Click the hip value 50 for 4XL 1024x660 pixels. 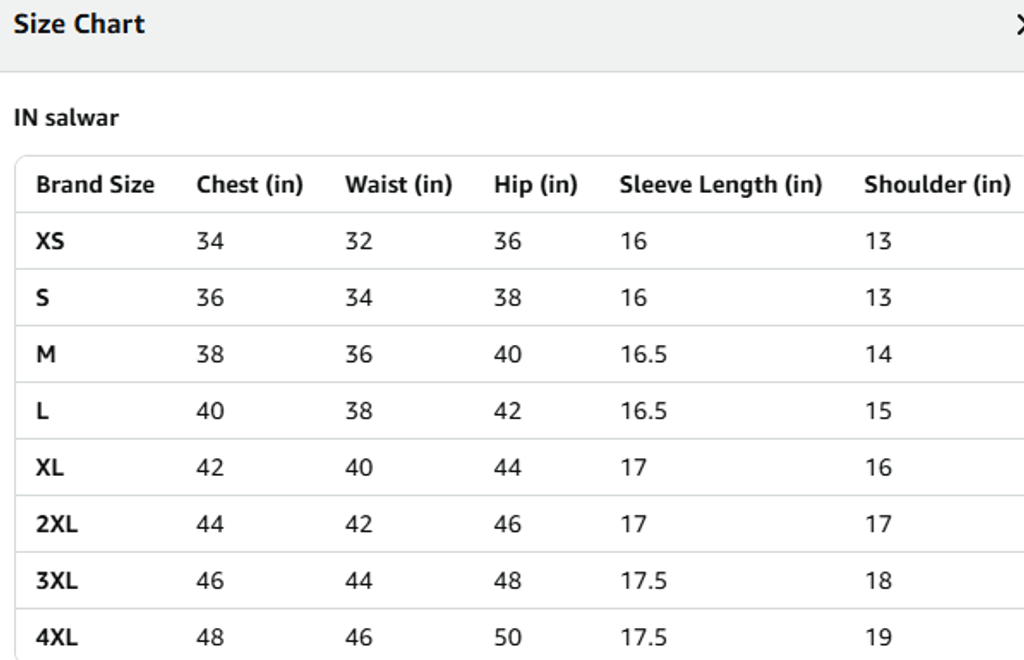click(x=507, y=637)
